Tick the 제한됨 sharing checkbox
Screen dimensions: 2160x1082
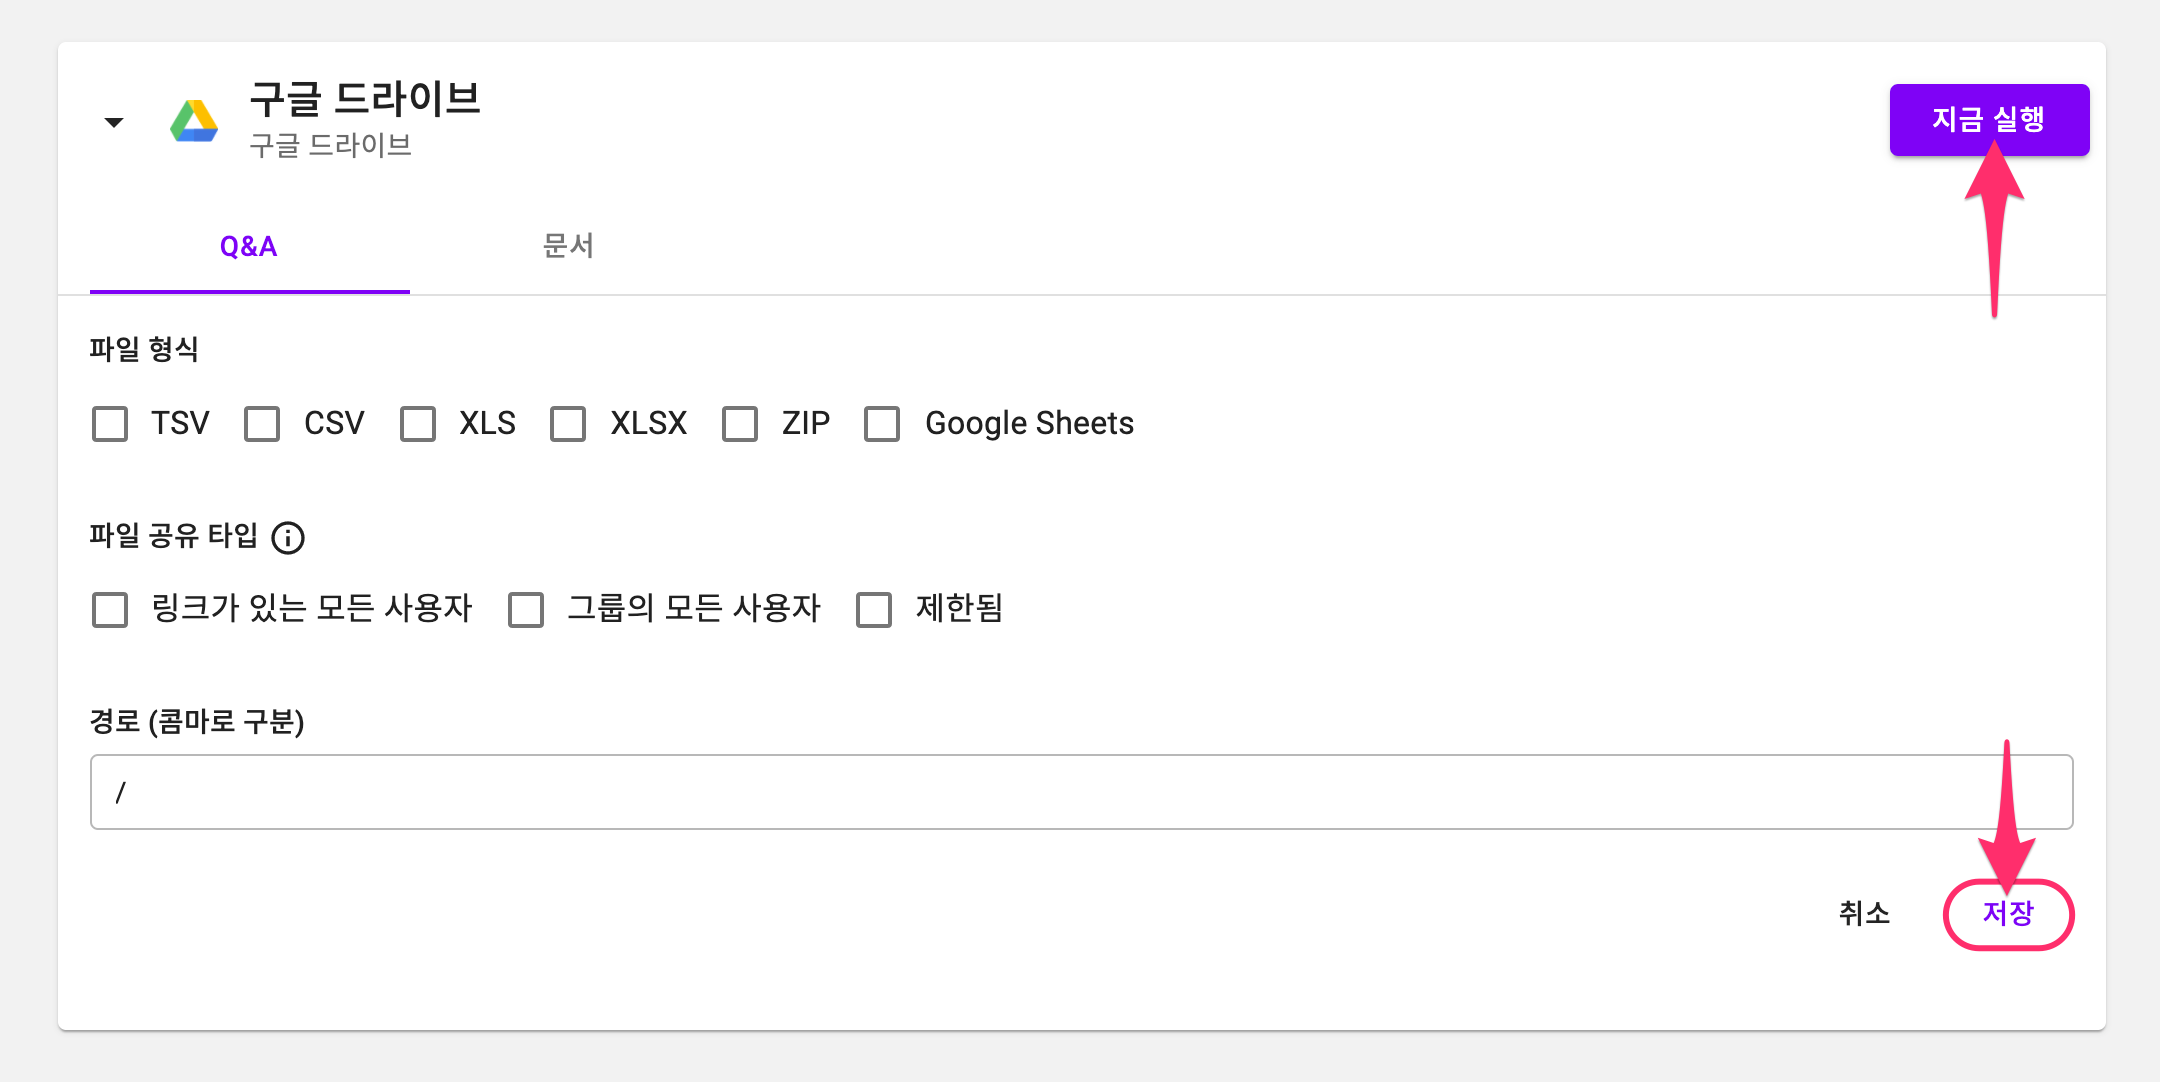coord(874,609)
